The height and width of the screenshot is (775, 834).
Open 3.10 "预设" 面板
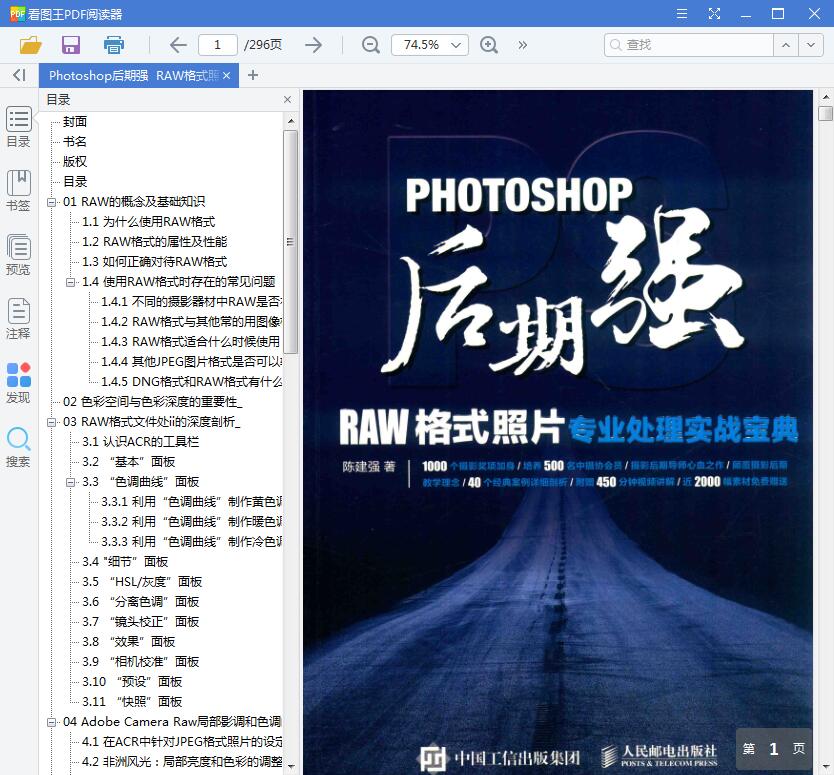coord(132,682)
